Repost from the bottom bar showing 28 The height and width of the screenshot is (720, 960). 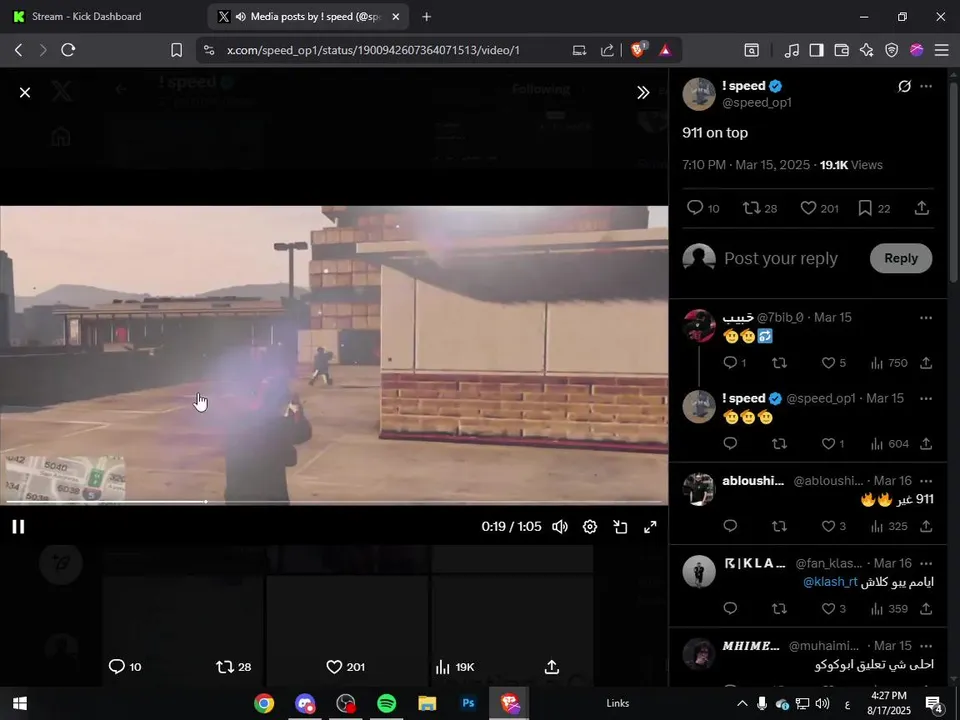pyautogui.click(x=234, y=667)
